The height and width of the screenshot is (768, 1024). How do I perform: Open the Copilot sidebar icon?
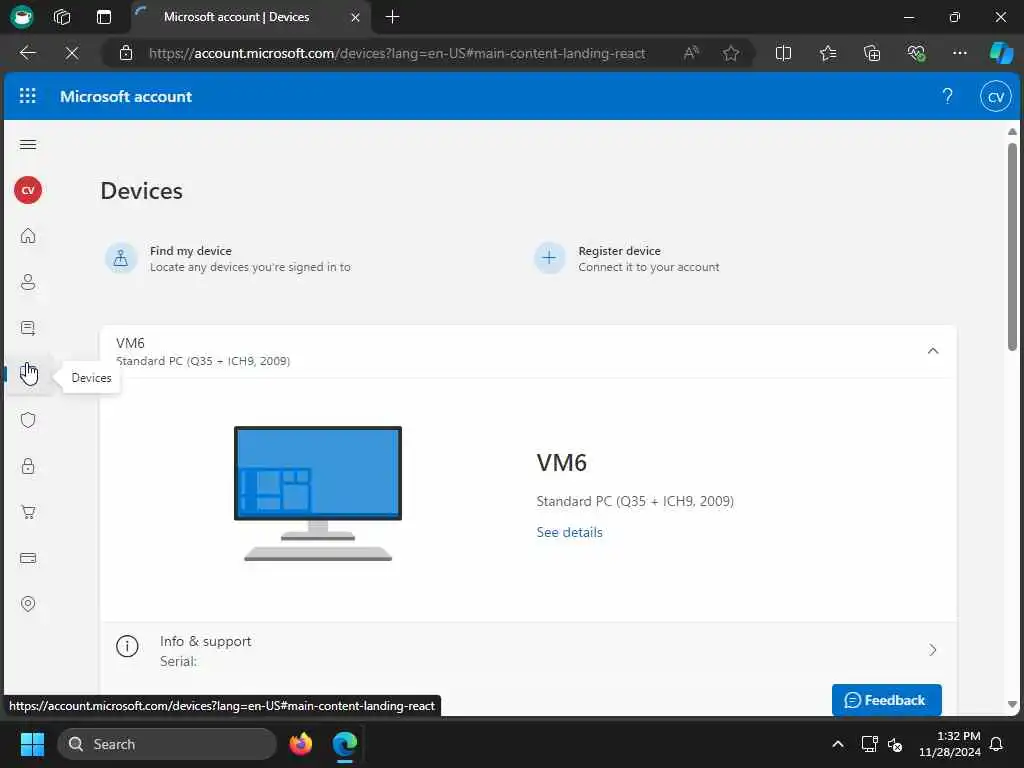[1001, 53]
